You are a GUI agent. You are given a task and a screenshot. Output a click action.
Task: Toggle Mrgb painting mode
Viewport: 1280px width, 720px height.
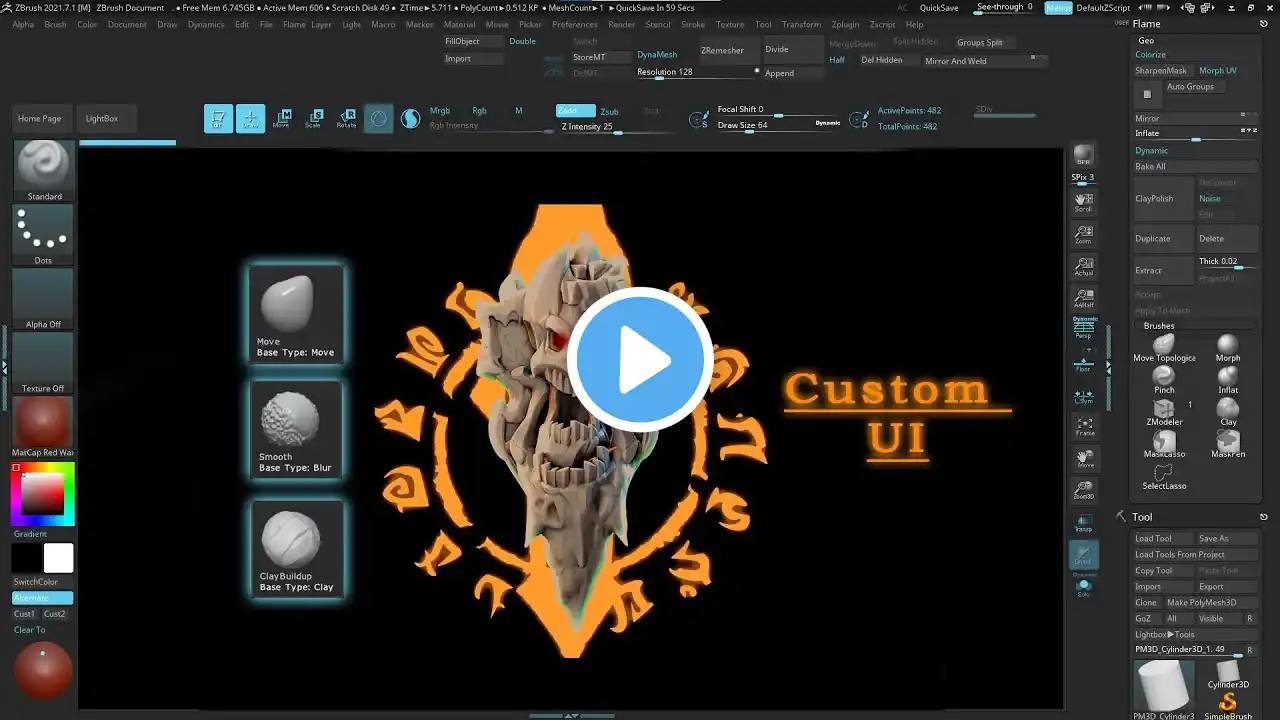(440, 111)
